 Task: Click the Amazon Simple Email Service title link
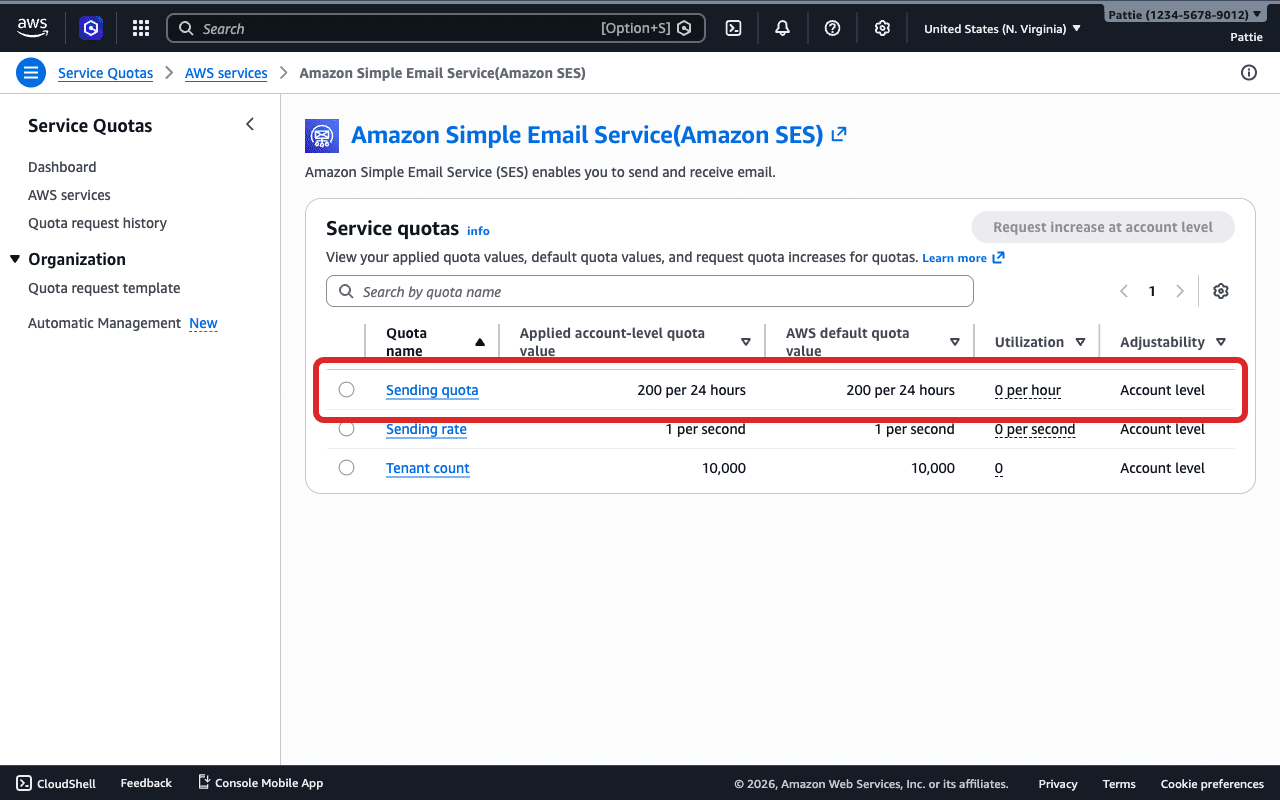(587, 134)
